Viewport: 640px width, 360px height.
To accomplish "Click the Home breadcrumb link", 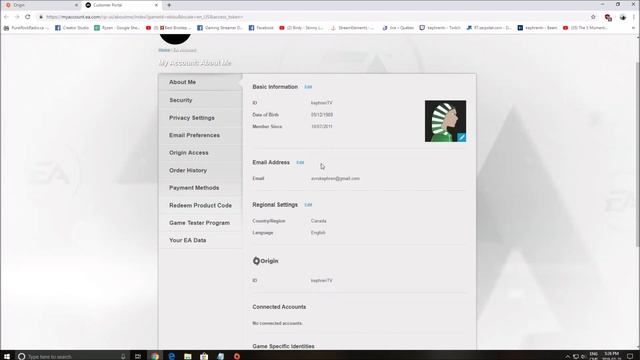I will coord(164,50).
